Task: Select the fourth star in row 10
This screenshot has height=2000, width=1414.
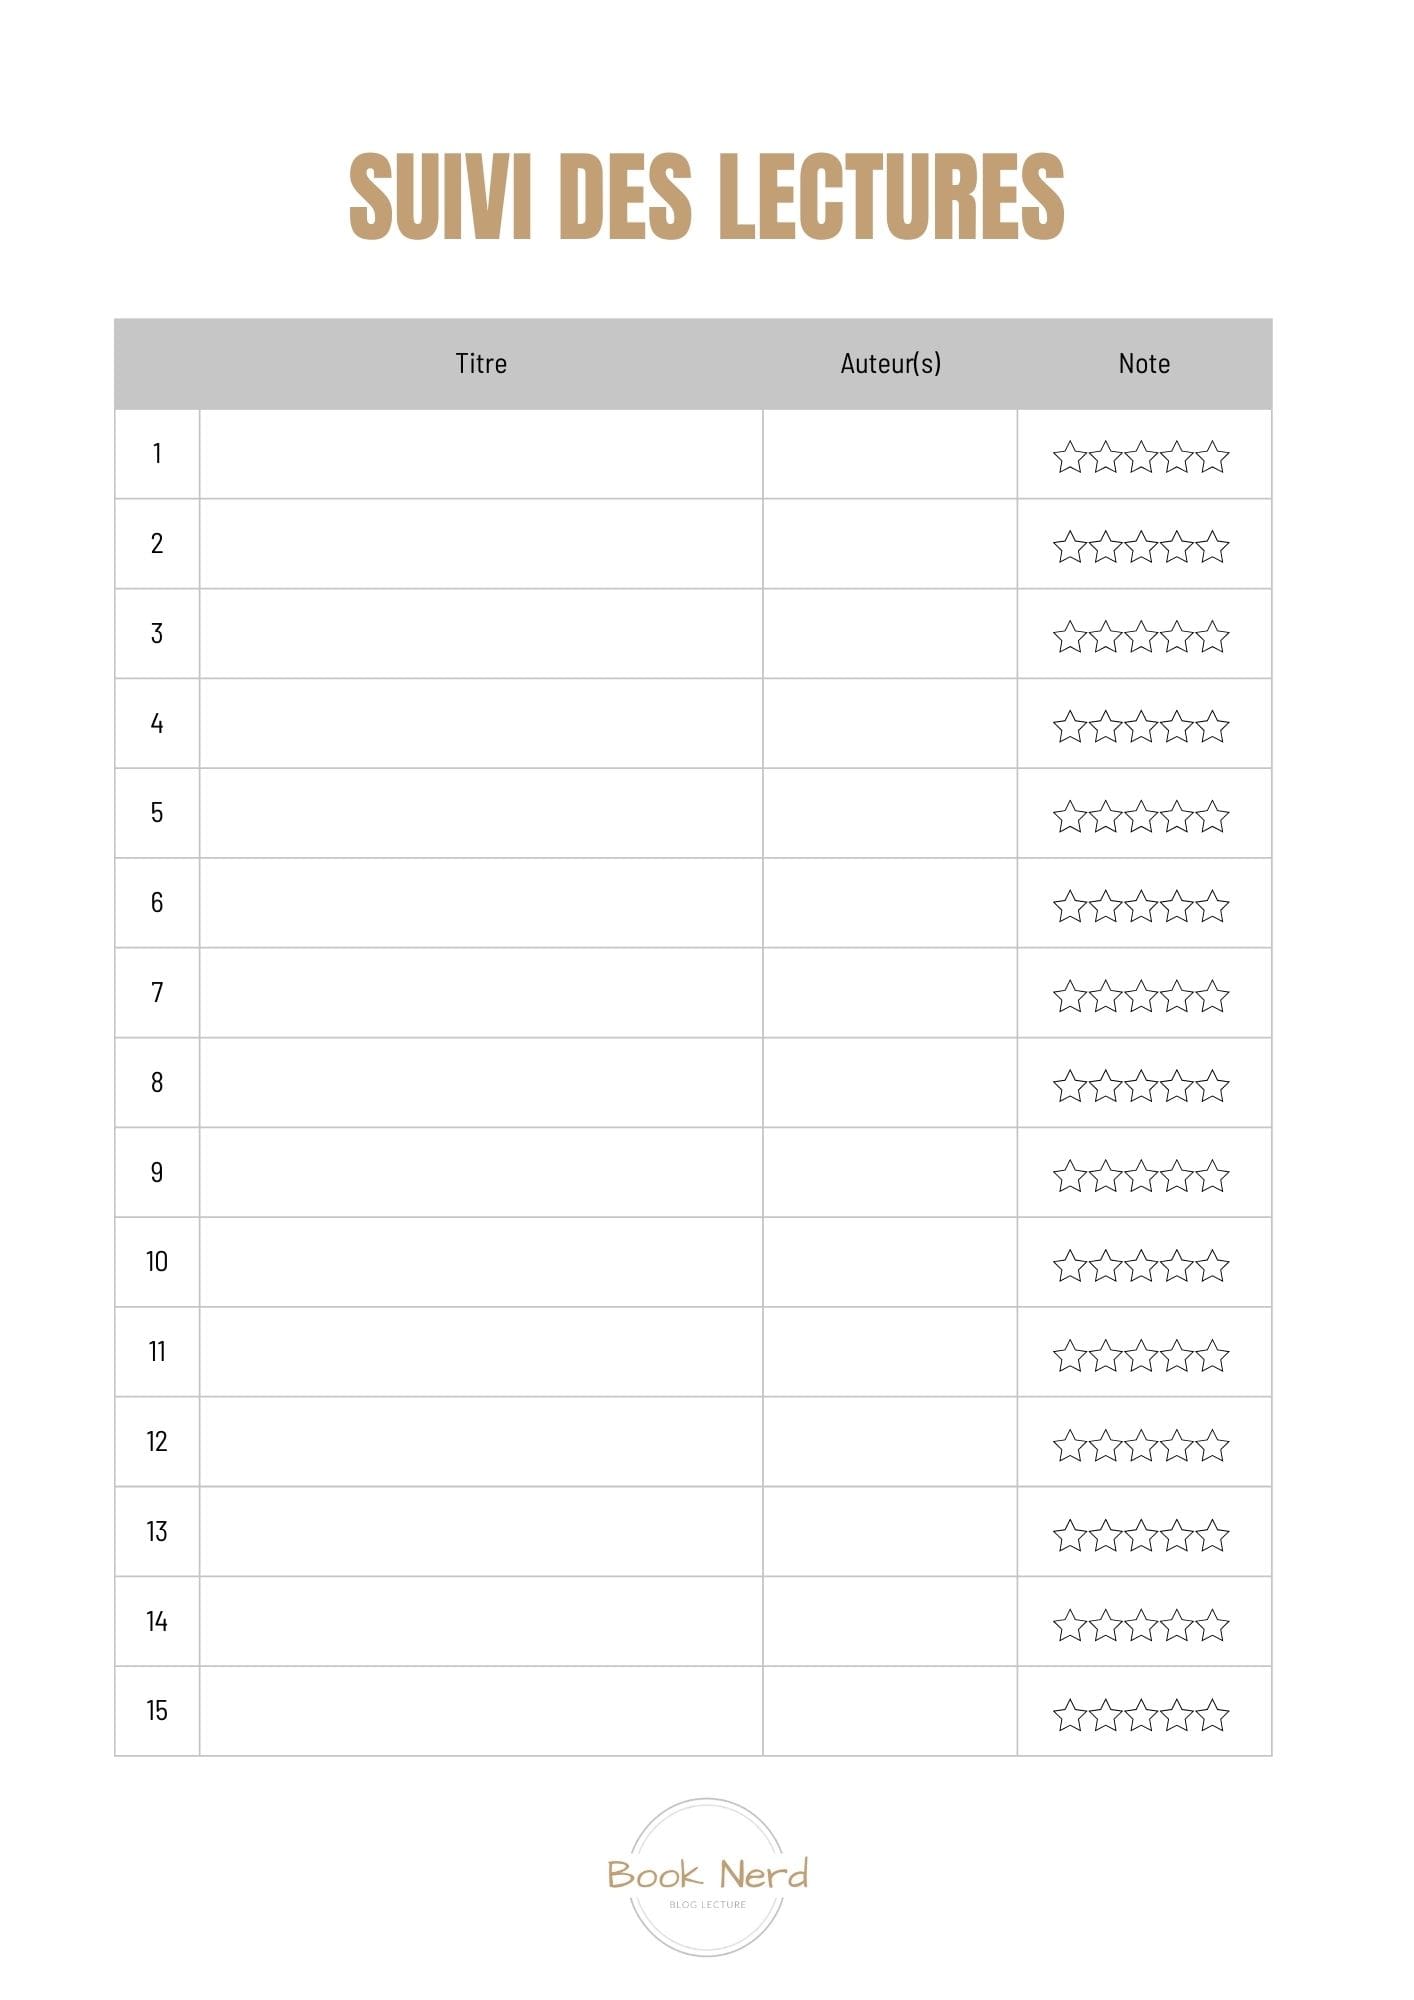Action: point(1177,1266)
